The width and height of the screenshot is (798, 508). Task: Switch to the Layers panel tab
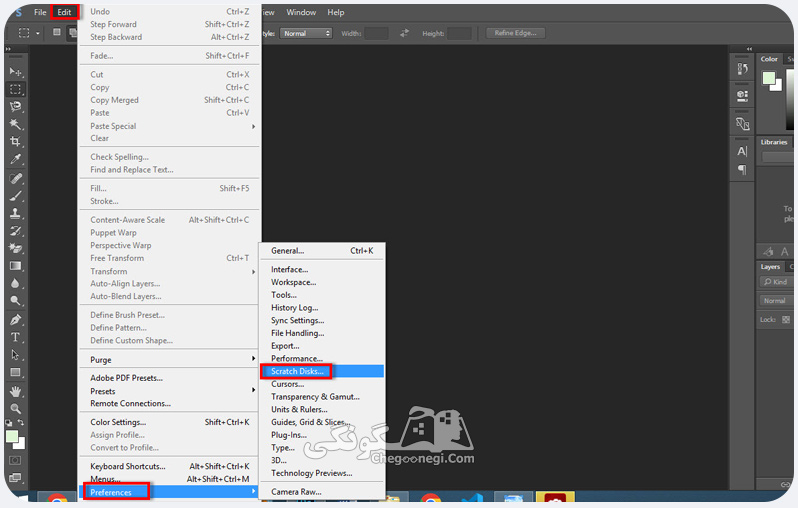770,267
